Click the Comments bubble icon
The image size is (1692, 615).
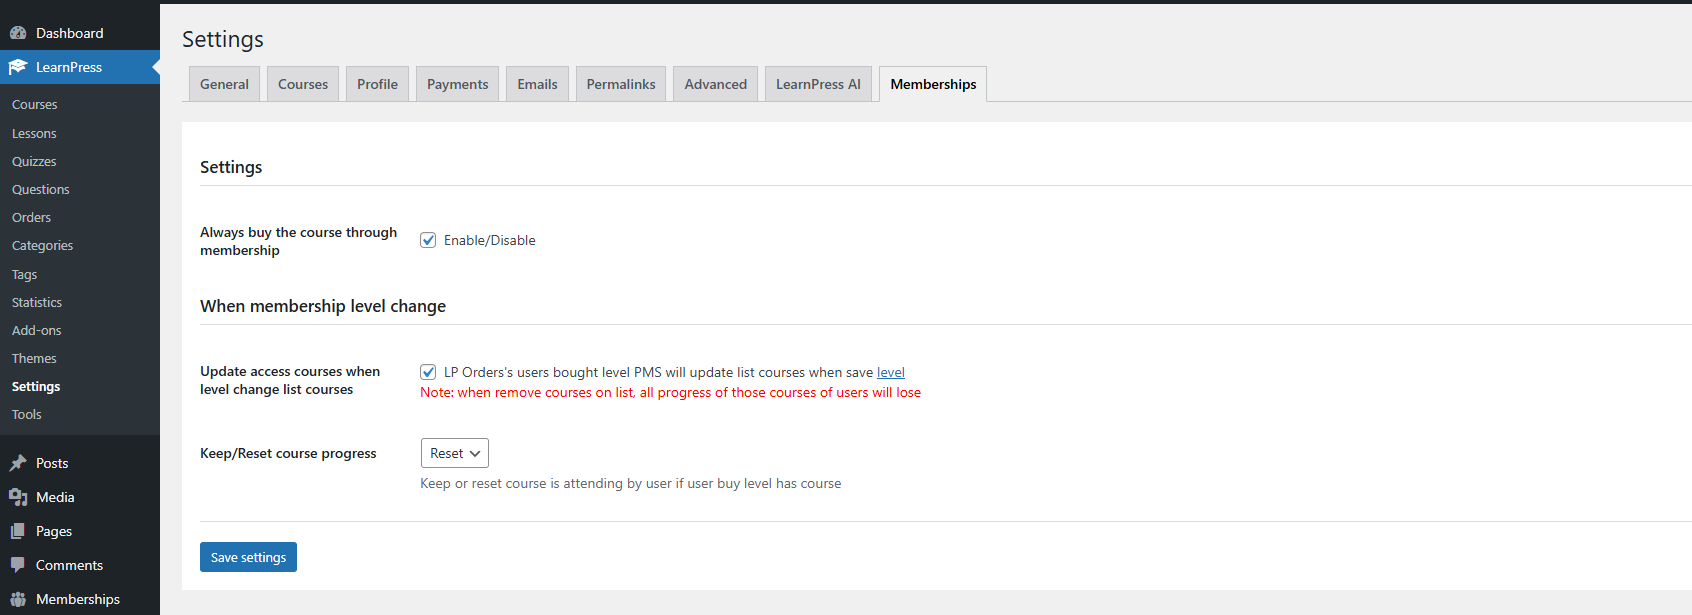pos(18,565)
